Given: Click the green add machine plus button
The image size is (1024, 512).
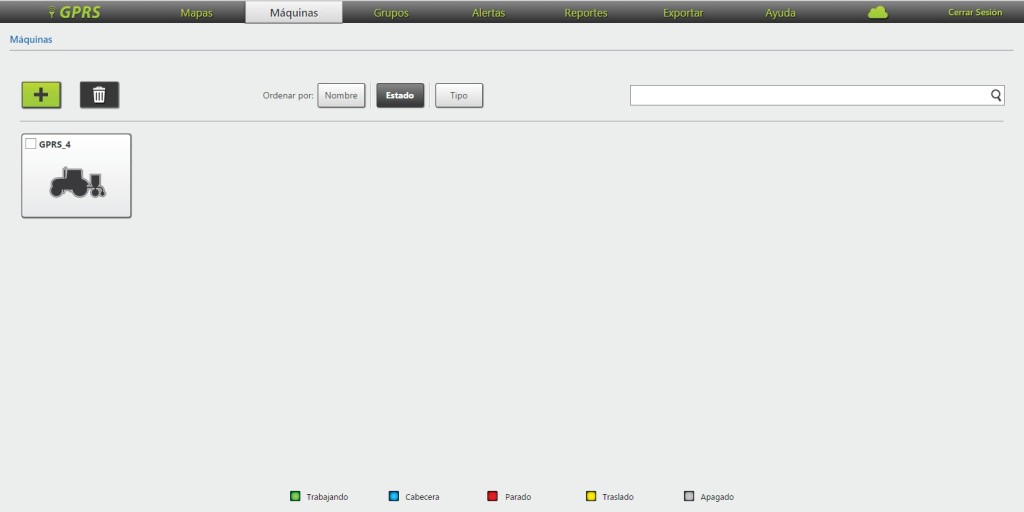Looking at the screenshot, I should click(x=41, y=95).
